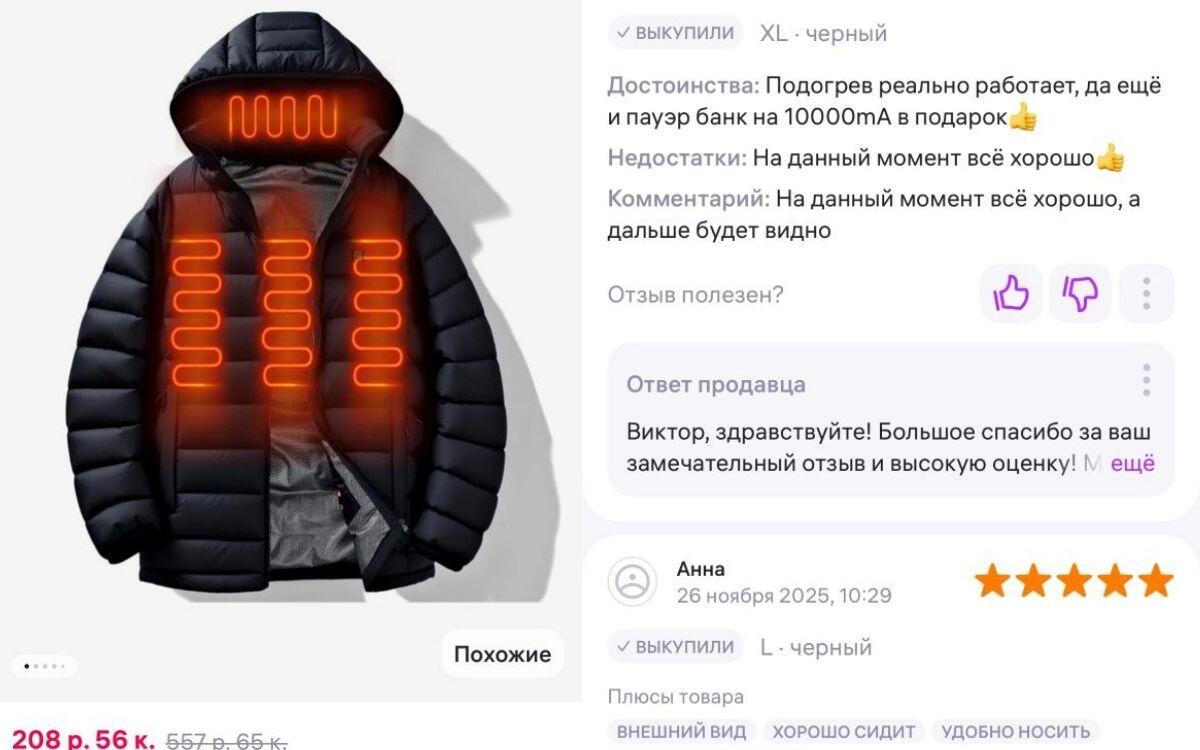
Task: Select the «ВНЕШНИЙ ВИД» tag
Action: (x=681, y=732)
